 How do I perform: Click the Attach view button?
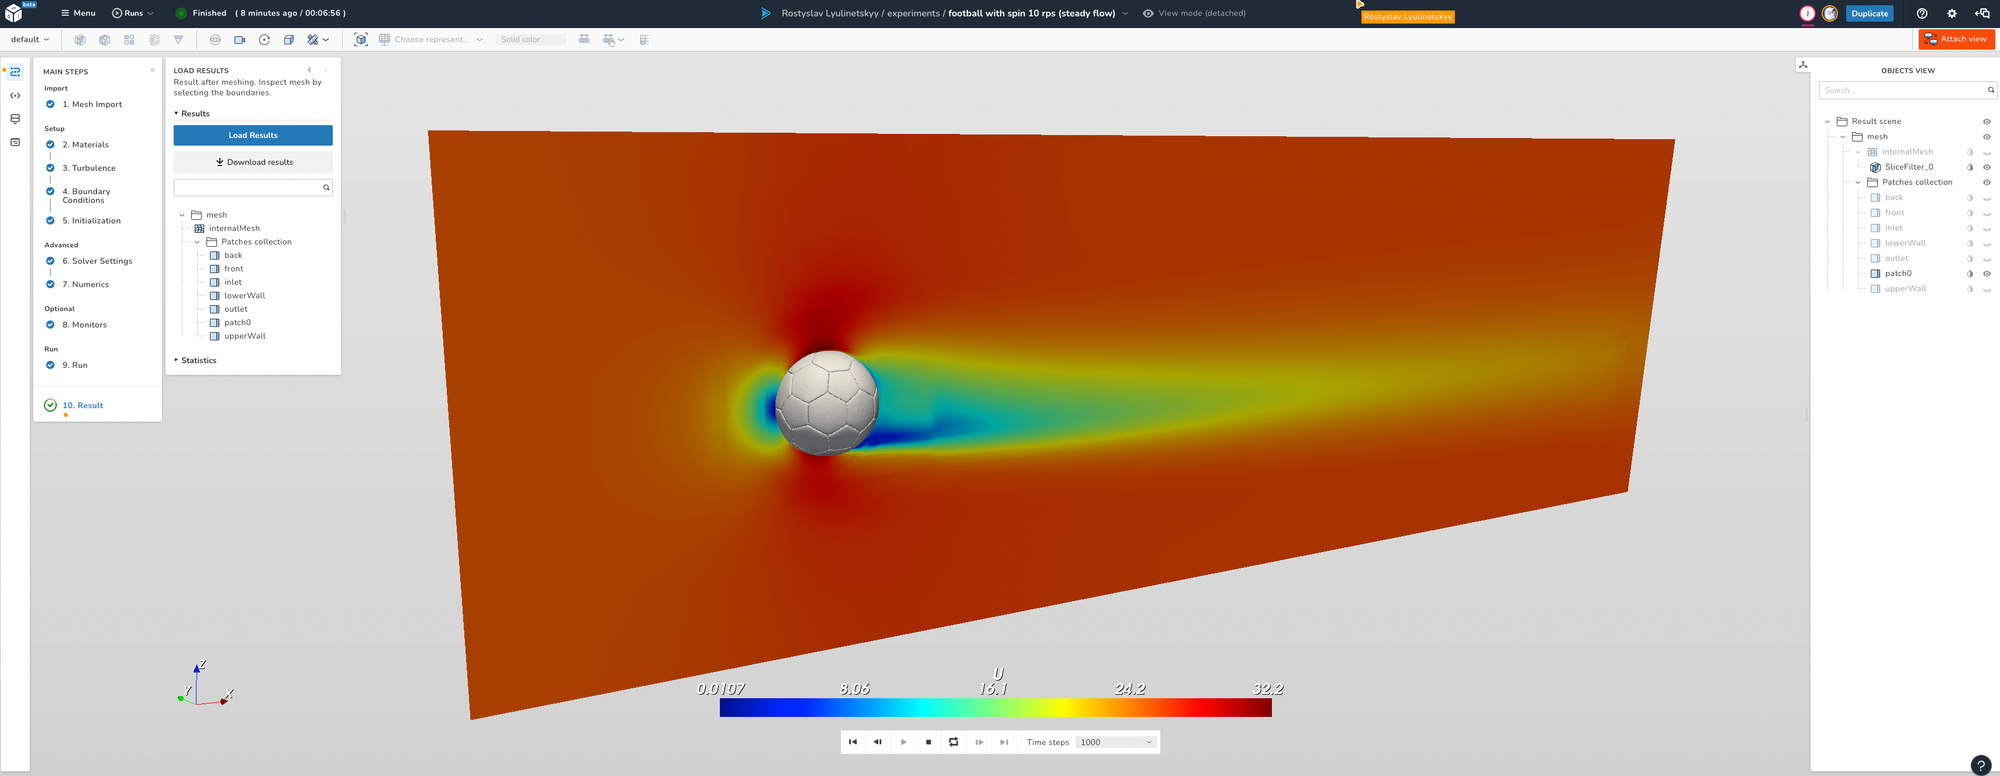[x=1956, y=39]
